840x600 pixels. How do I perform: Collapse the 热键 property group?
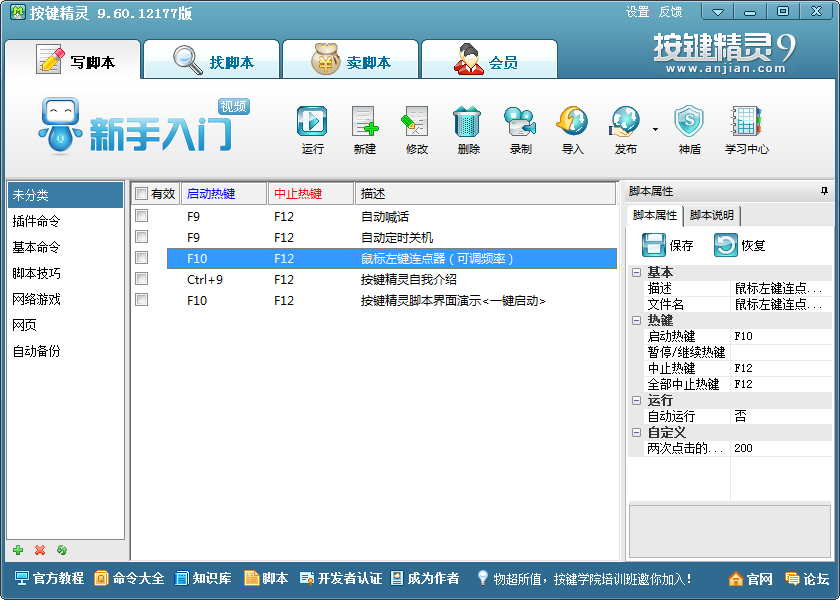pyautogui.click(x=636, y=320)
